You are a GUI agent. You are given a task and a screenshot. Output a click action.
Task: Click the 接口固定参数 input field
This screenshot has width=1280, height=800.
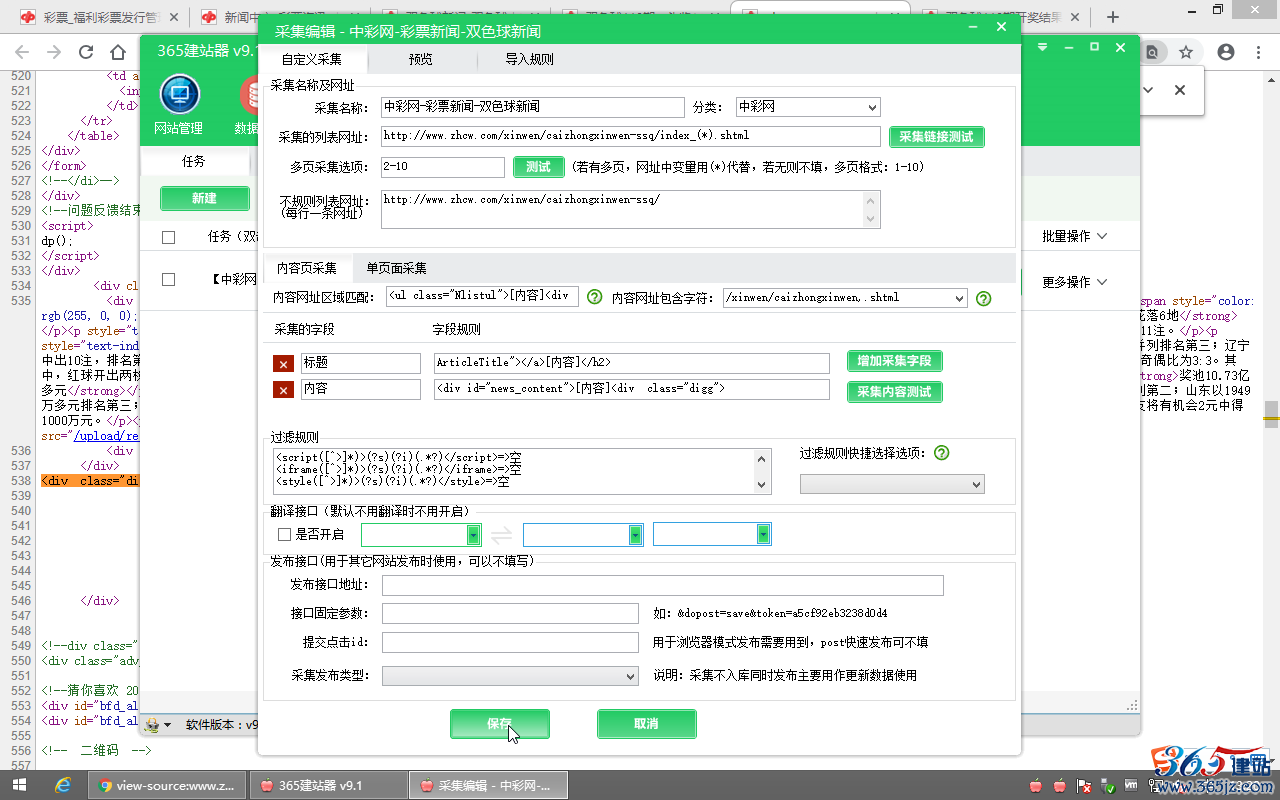pos(510,613)
